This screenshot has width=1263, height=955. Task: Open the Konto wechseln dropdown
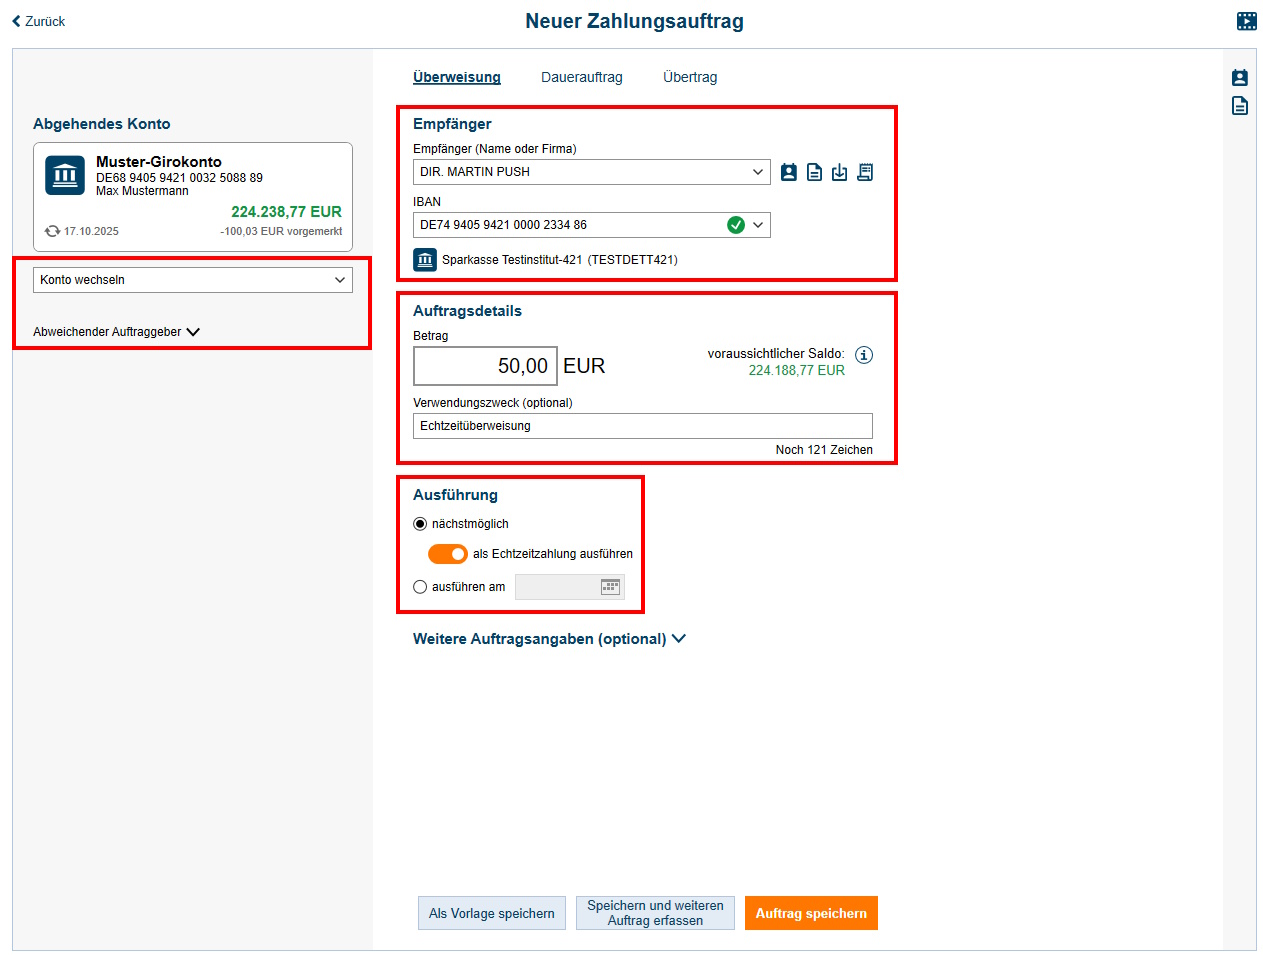click(x=192, y=280)
